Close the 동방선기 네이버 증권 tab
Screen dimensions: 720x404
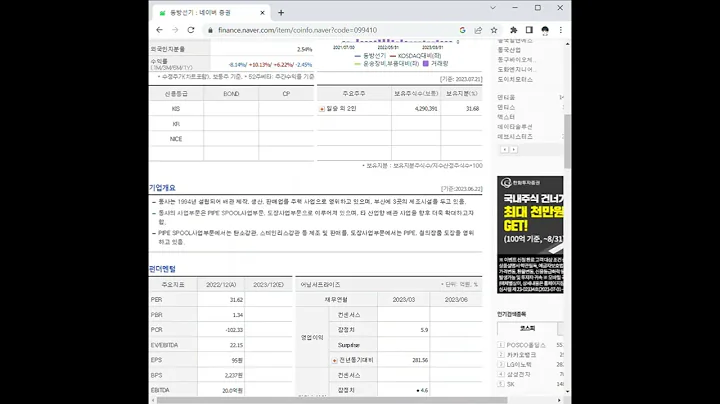pos(262,13)
